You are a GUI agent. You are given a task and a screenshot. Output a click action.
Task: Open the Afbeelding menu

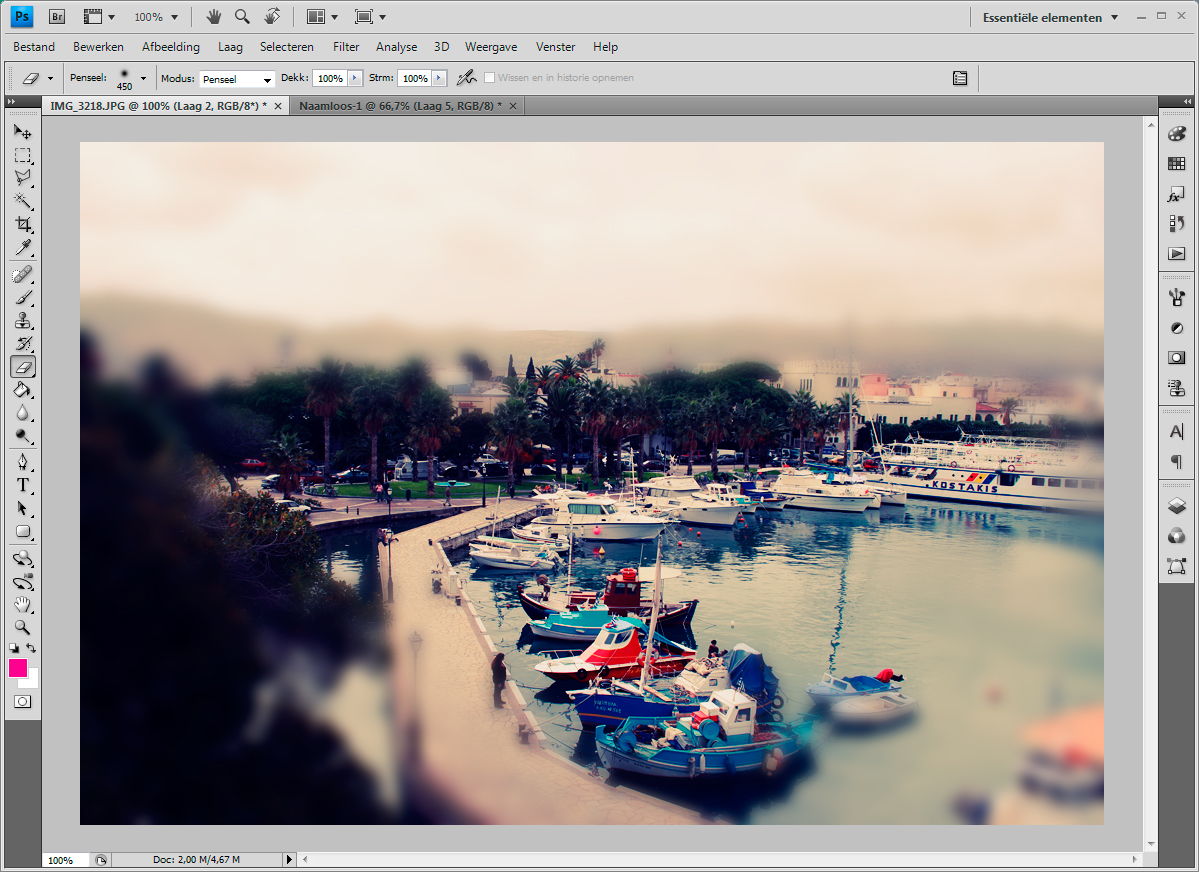(x=171, y=47)
